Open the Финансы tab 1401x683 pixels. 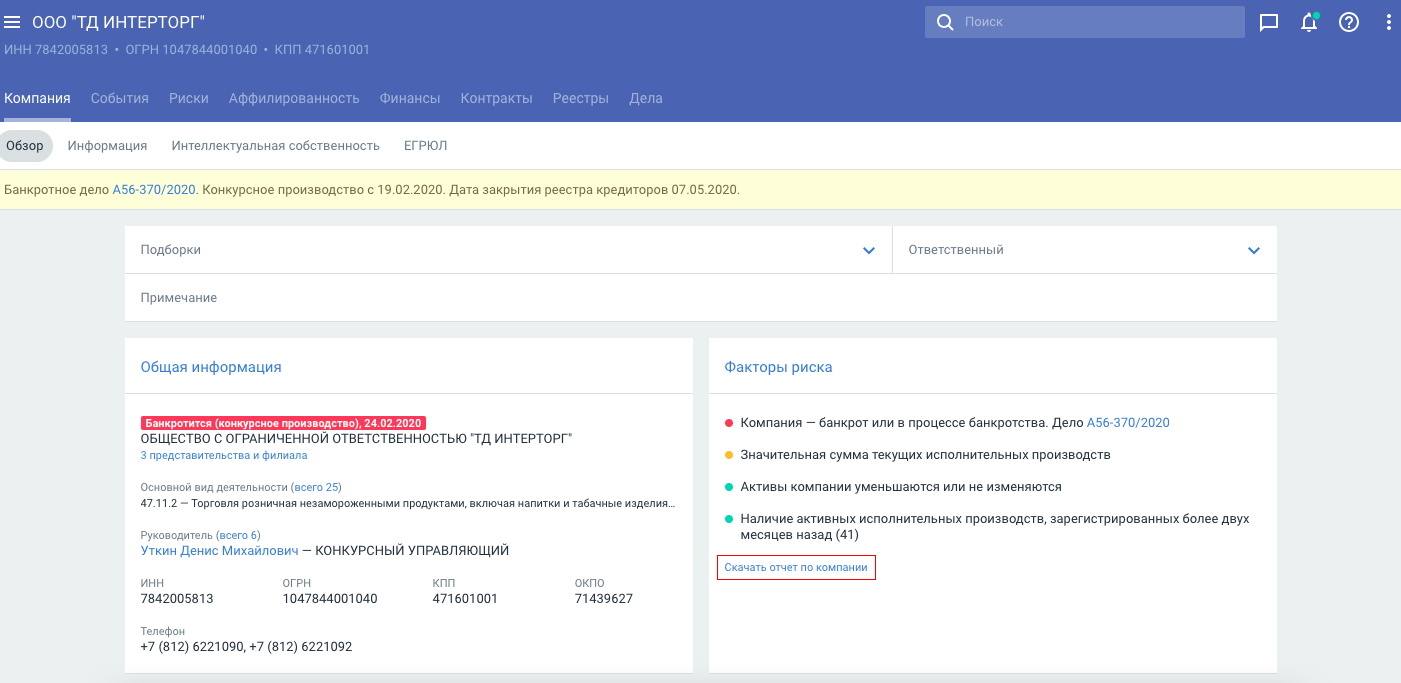coord(410,98)
